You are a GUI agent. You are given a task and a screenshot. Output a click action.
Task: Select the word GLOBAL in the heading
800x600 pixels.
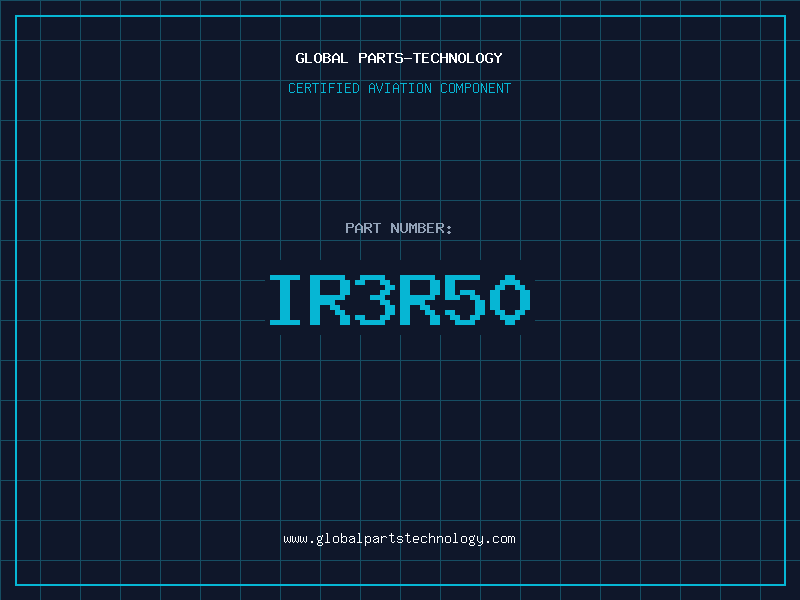click(322, 59)
